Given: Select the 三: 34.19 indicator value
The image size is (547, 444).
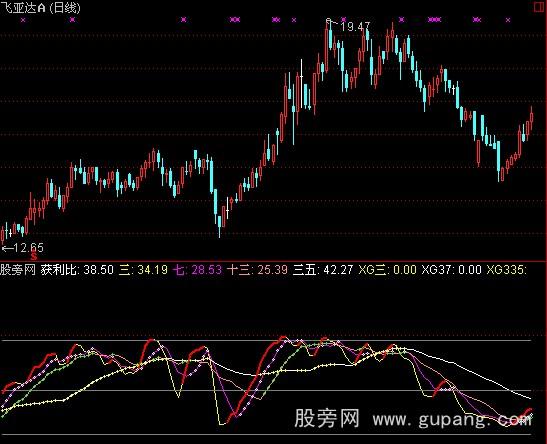Looking at the screenshot, I should 143,270.
